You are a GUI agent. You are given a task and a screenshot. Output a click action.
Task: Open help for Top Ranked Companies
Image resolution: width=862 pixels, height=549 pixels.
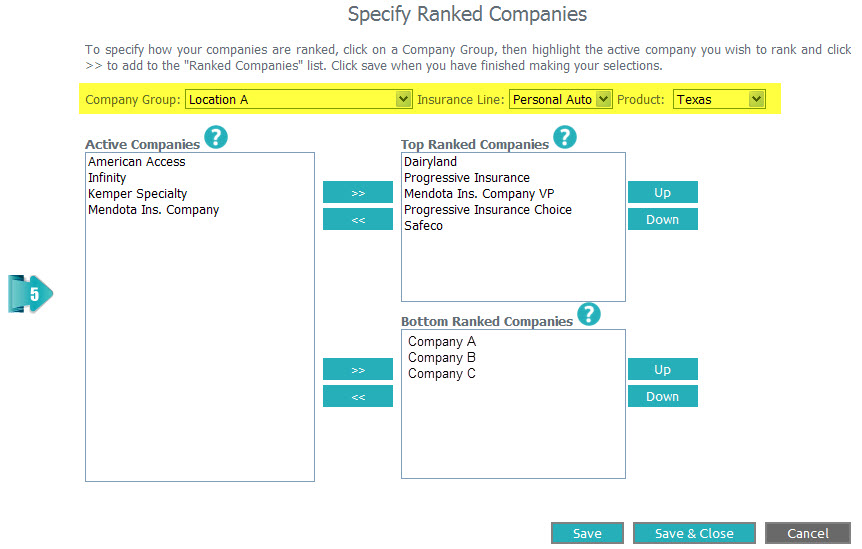point(565,137)
